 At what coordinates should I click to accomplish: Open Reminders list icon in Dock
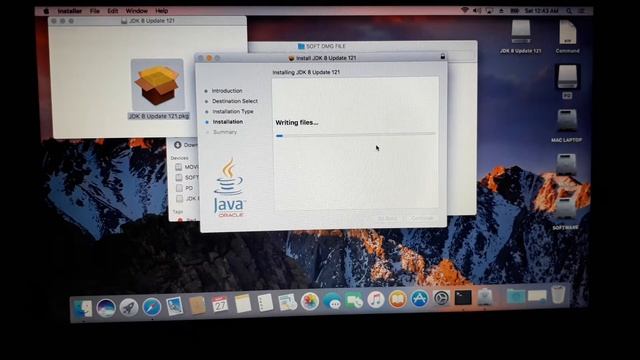pos(265,303)
